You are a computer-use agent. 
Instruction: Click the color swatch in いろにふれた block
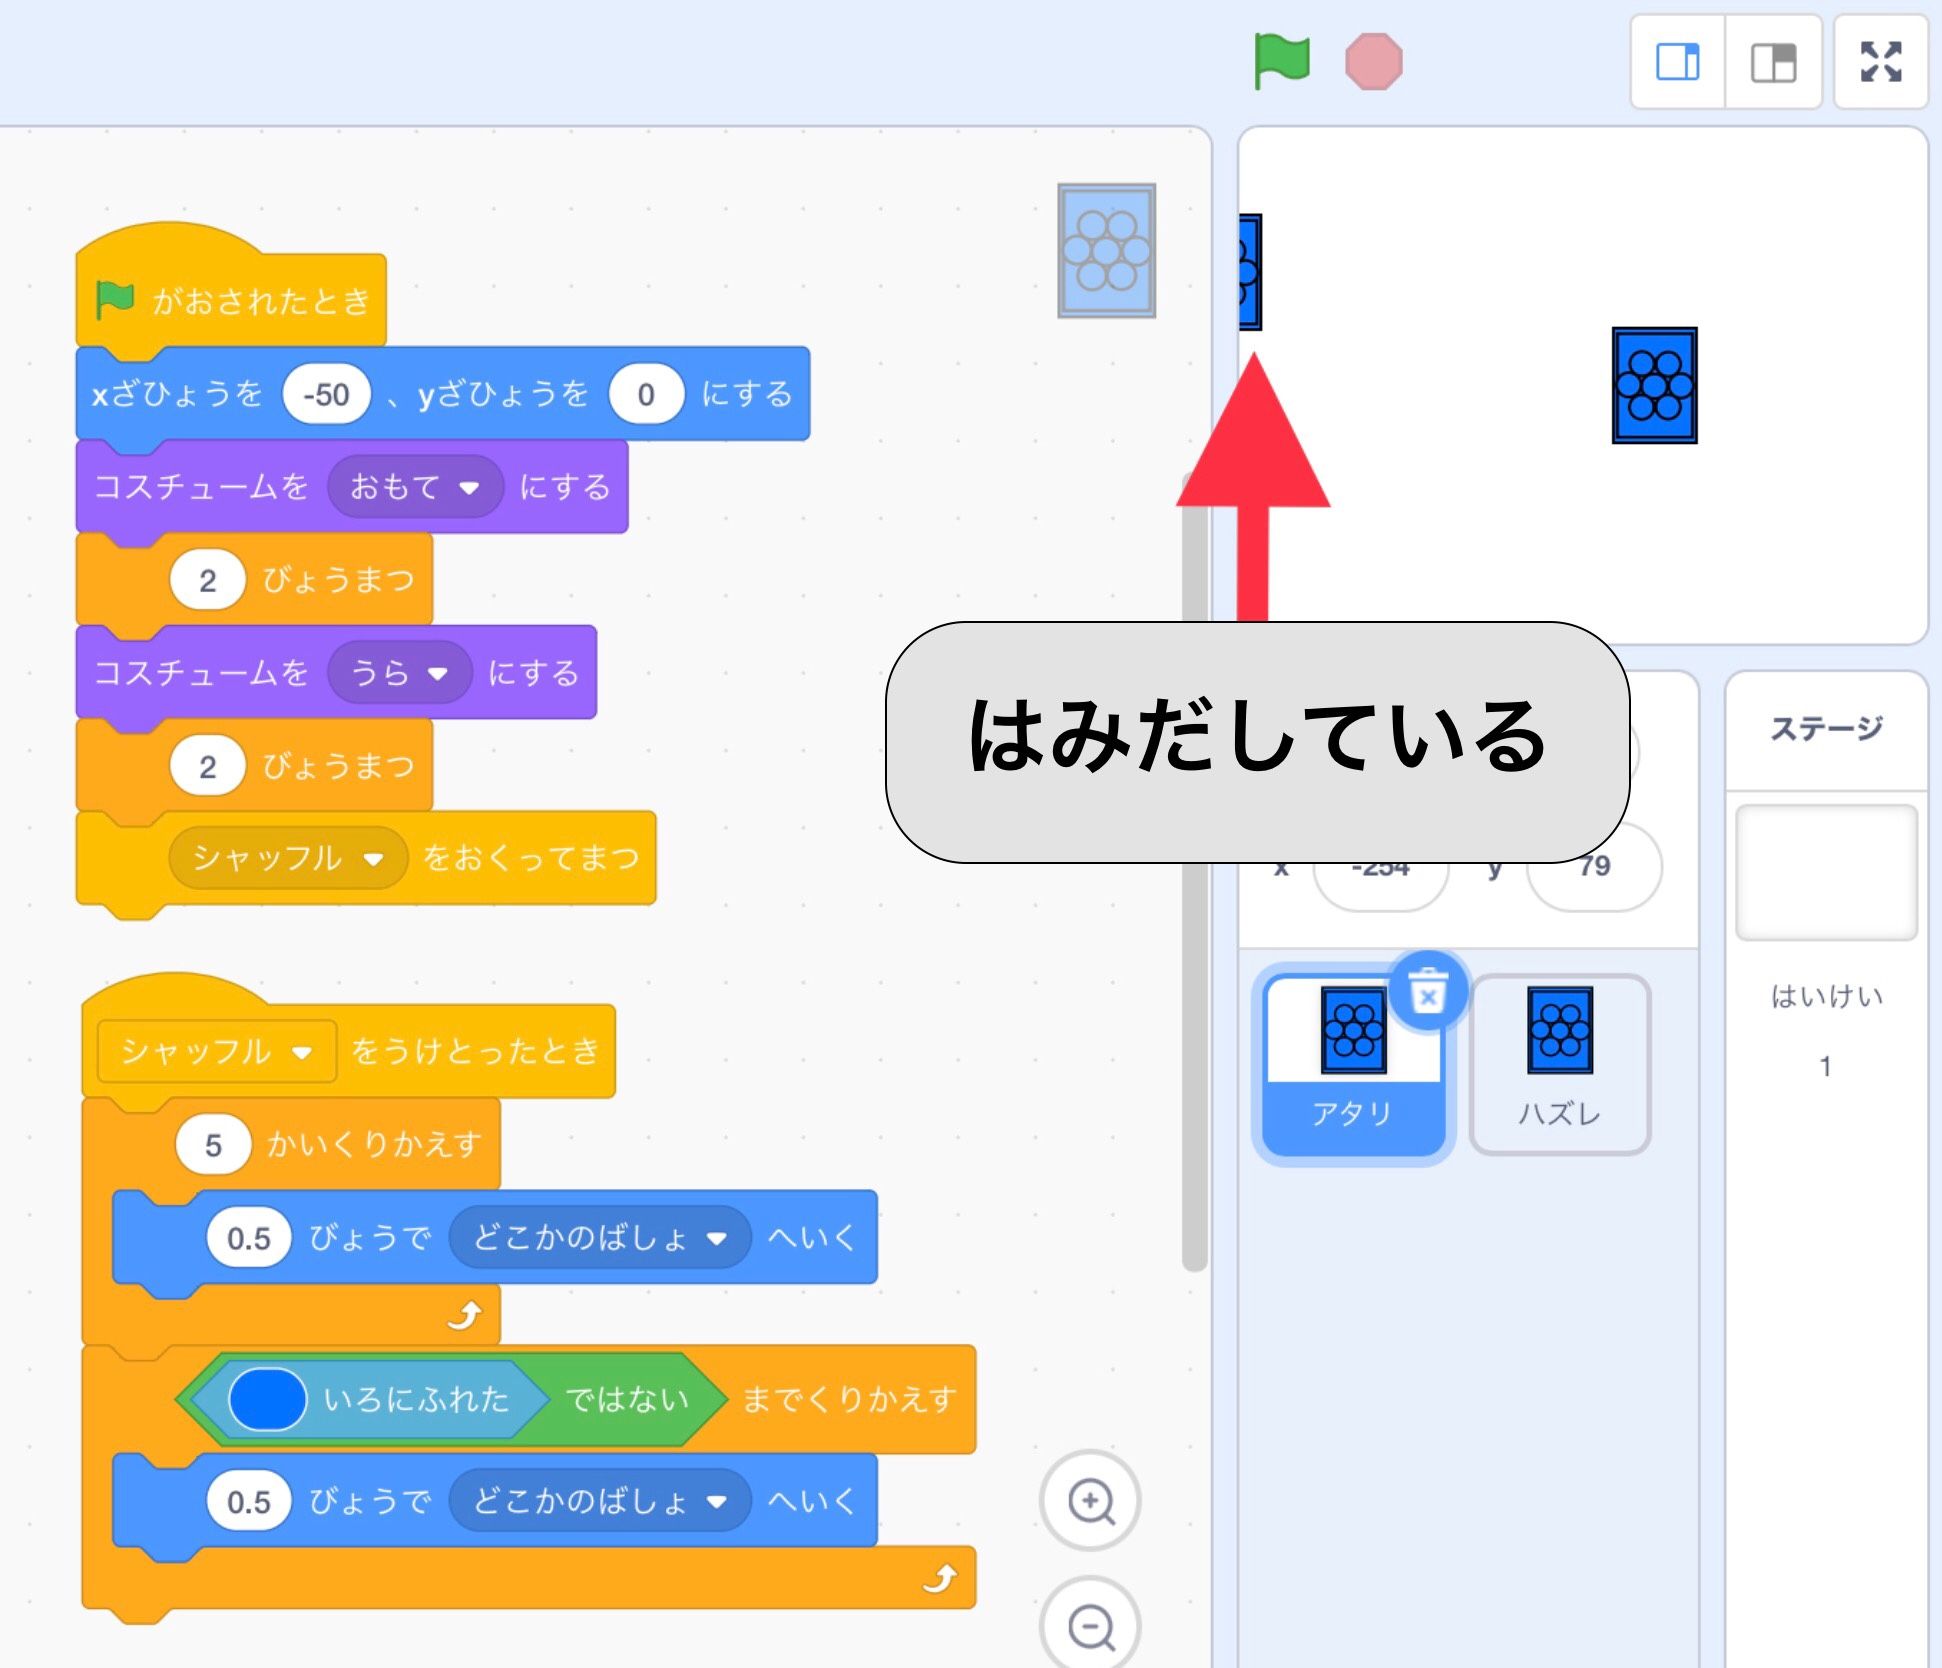pos(266,1399)
